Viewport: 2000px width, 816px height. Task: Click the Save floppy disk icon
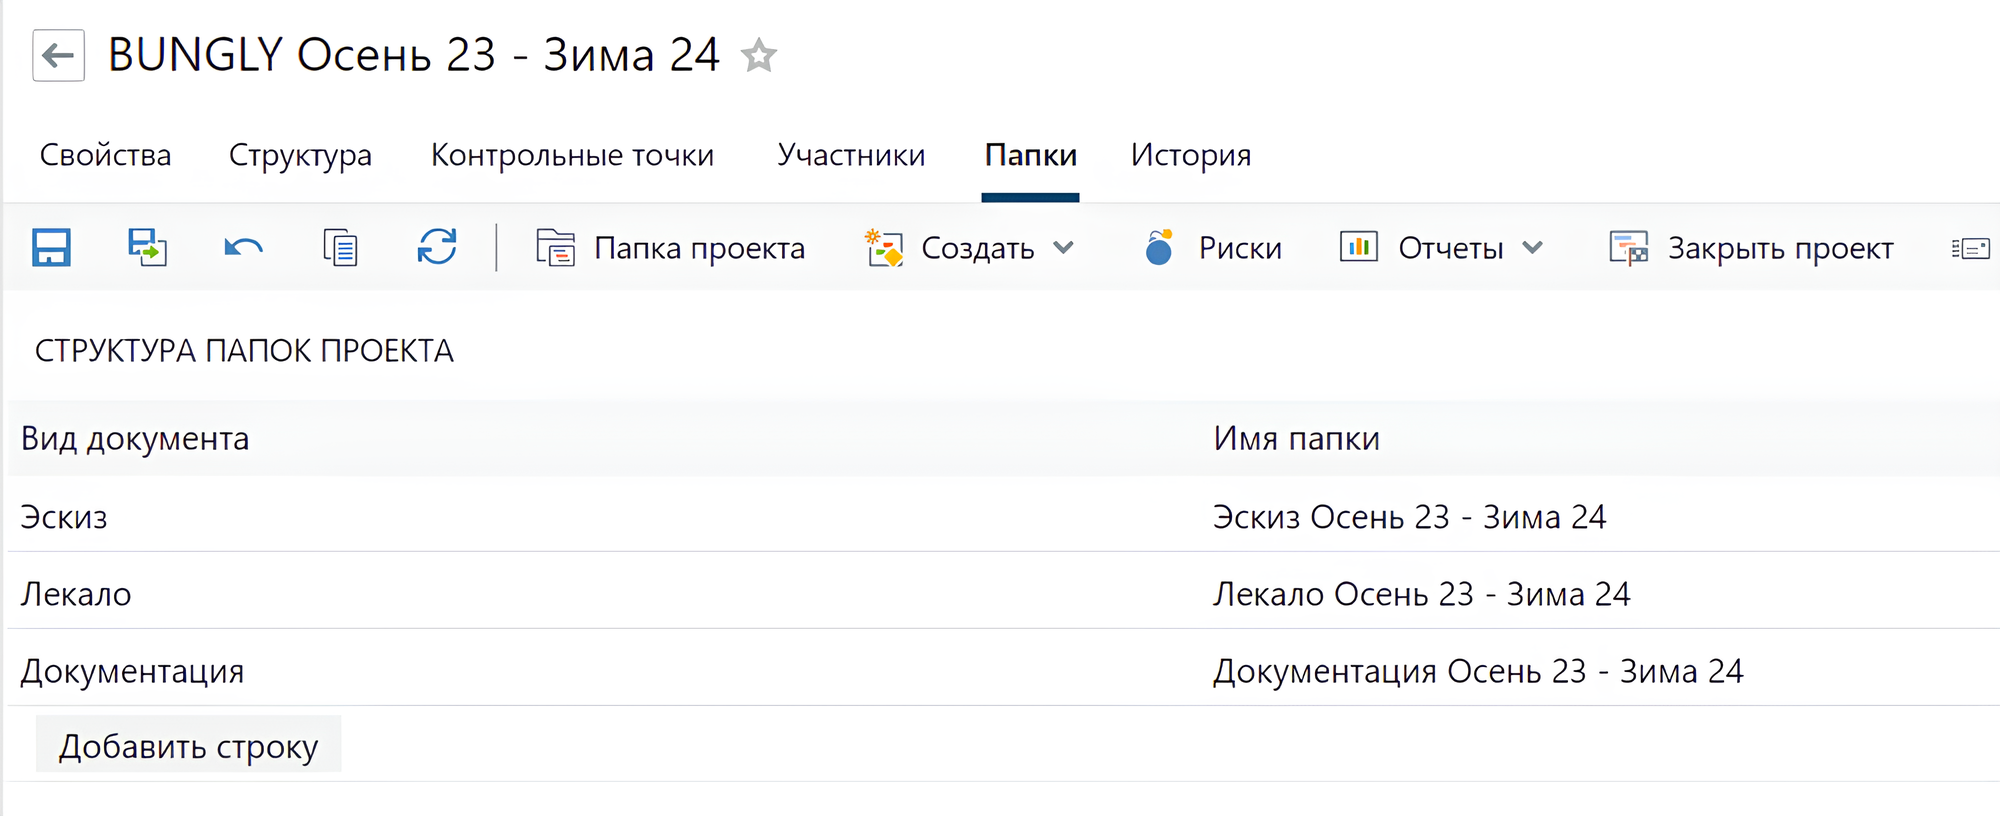[x=51, y=247]
